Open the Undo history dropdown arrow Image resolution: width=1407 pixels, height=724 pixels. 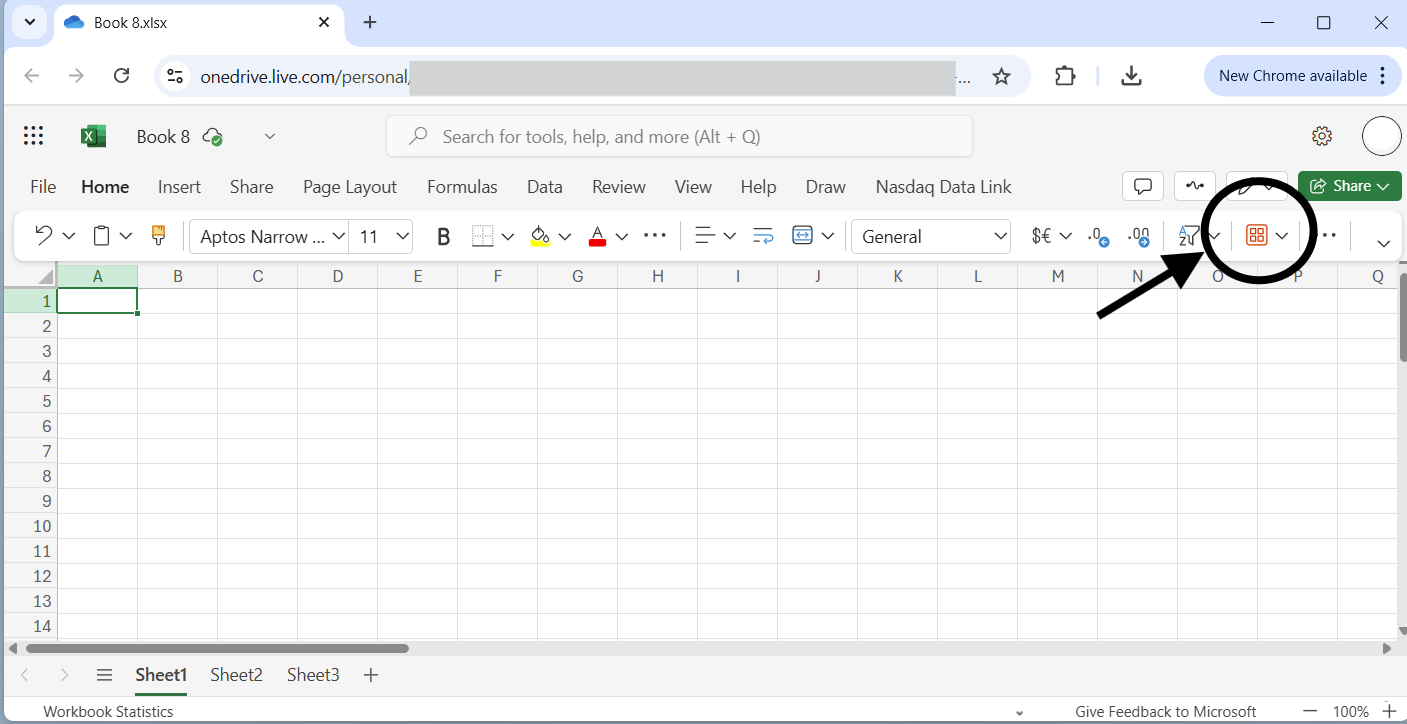(x=68, y=236)
